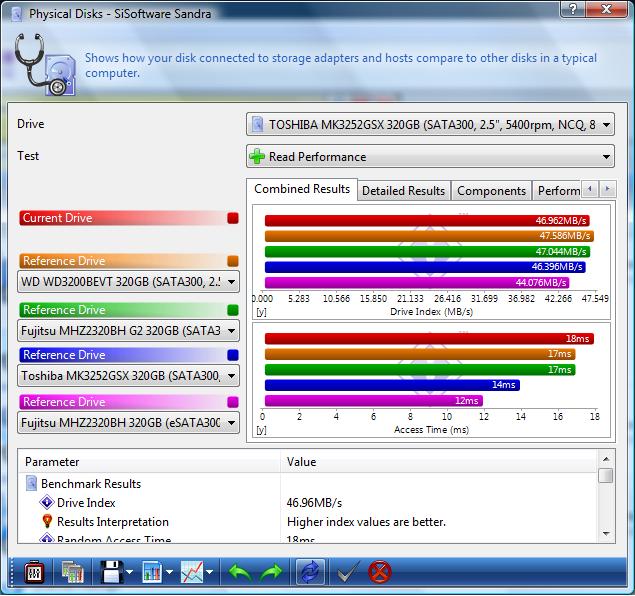The width and height of the screenshot is (635, 596).
Task: Click the options sliders icon in bottom toolbar
Action: [x=34, y=572]
